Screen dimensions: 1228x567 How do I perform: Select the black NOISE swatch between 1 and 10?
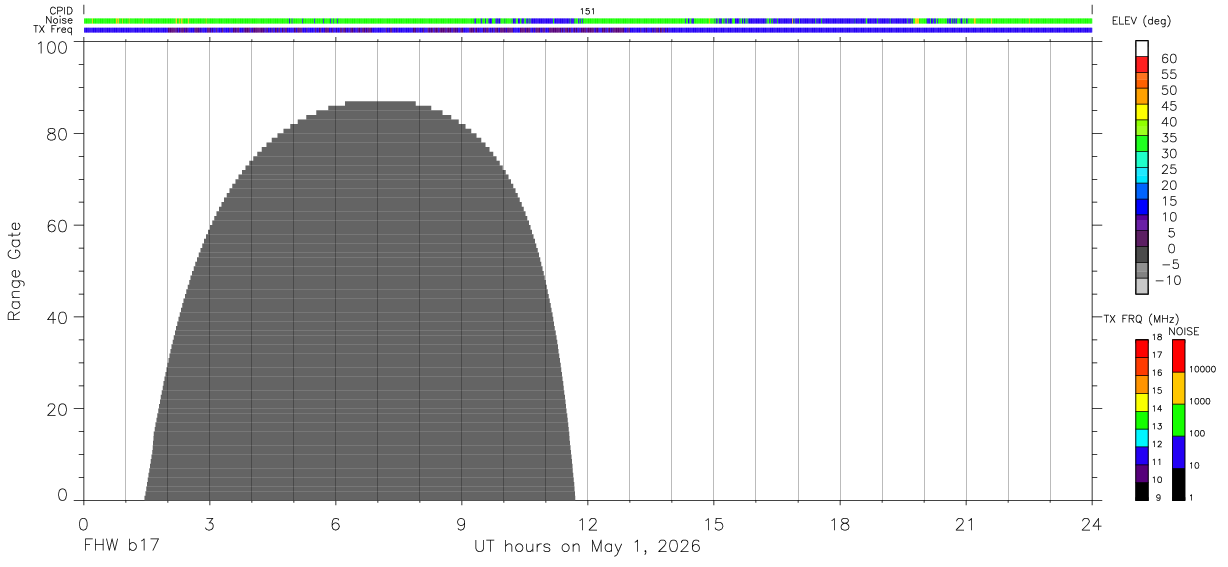(x=1178, y=484)
